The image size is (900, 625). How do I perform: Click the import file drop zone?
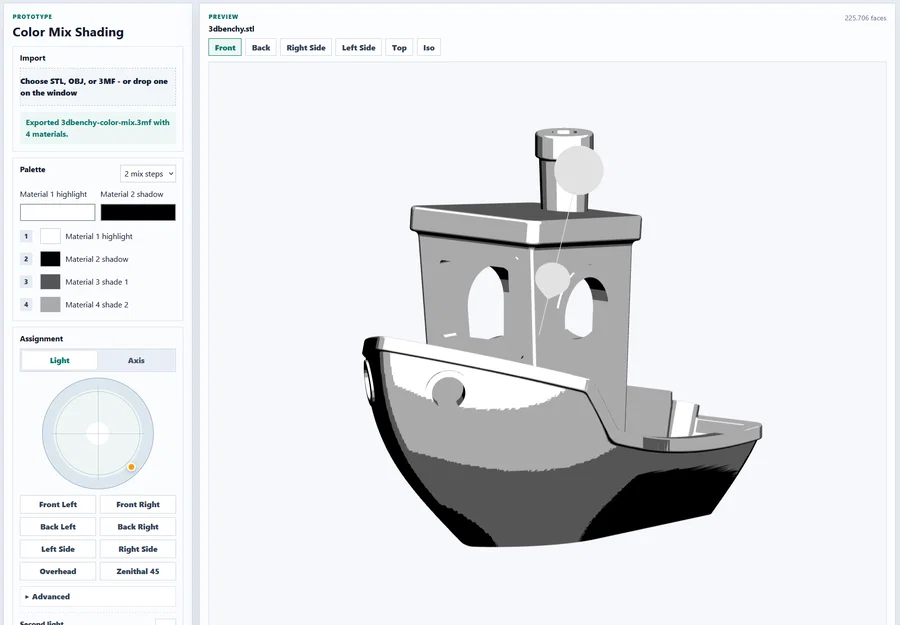[x=98, y=87]
